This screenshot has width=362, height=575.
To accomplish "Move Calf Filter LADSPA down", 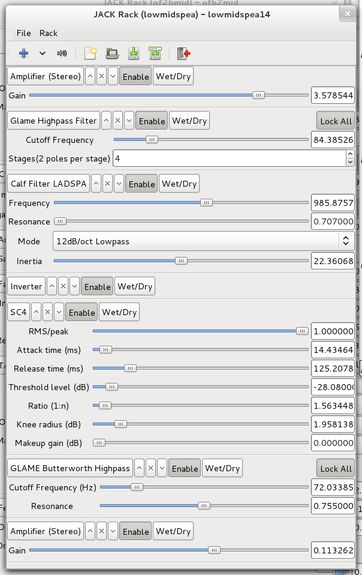I will pos(119,184).
